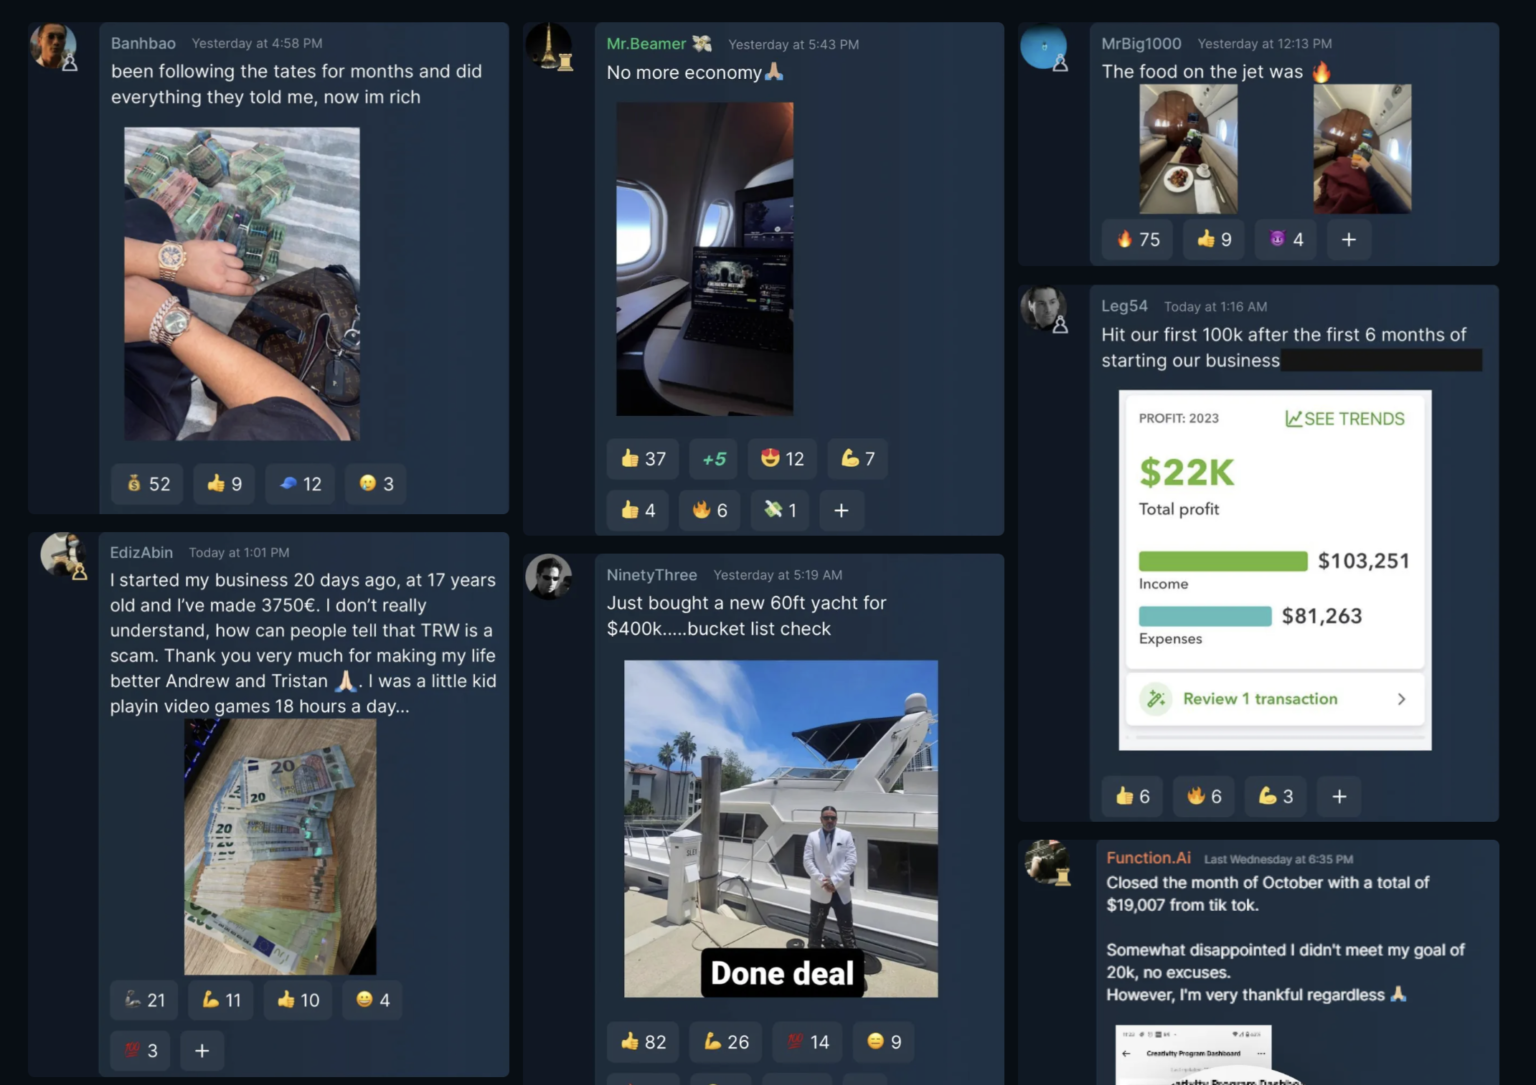The image size is (1536, 1085).
Task: Click the thumbs up reaction with 82
Action: point(643,1042)
